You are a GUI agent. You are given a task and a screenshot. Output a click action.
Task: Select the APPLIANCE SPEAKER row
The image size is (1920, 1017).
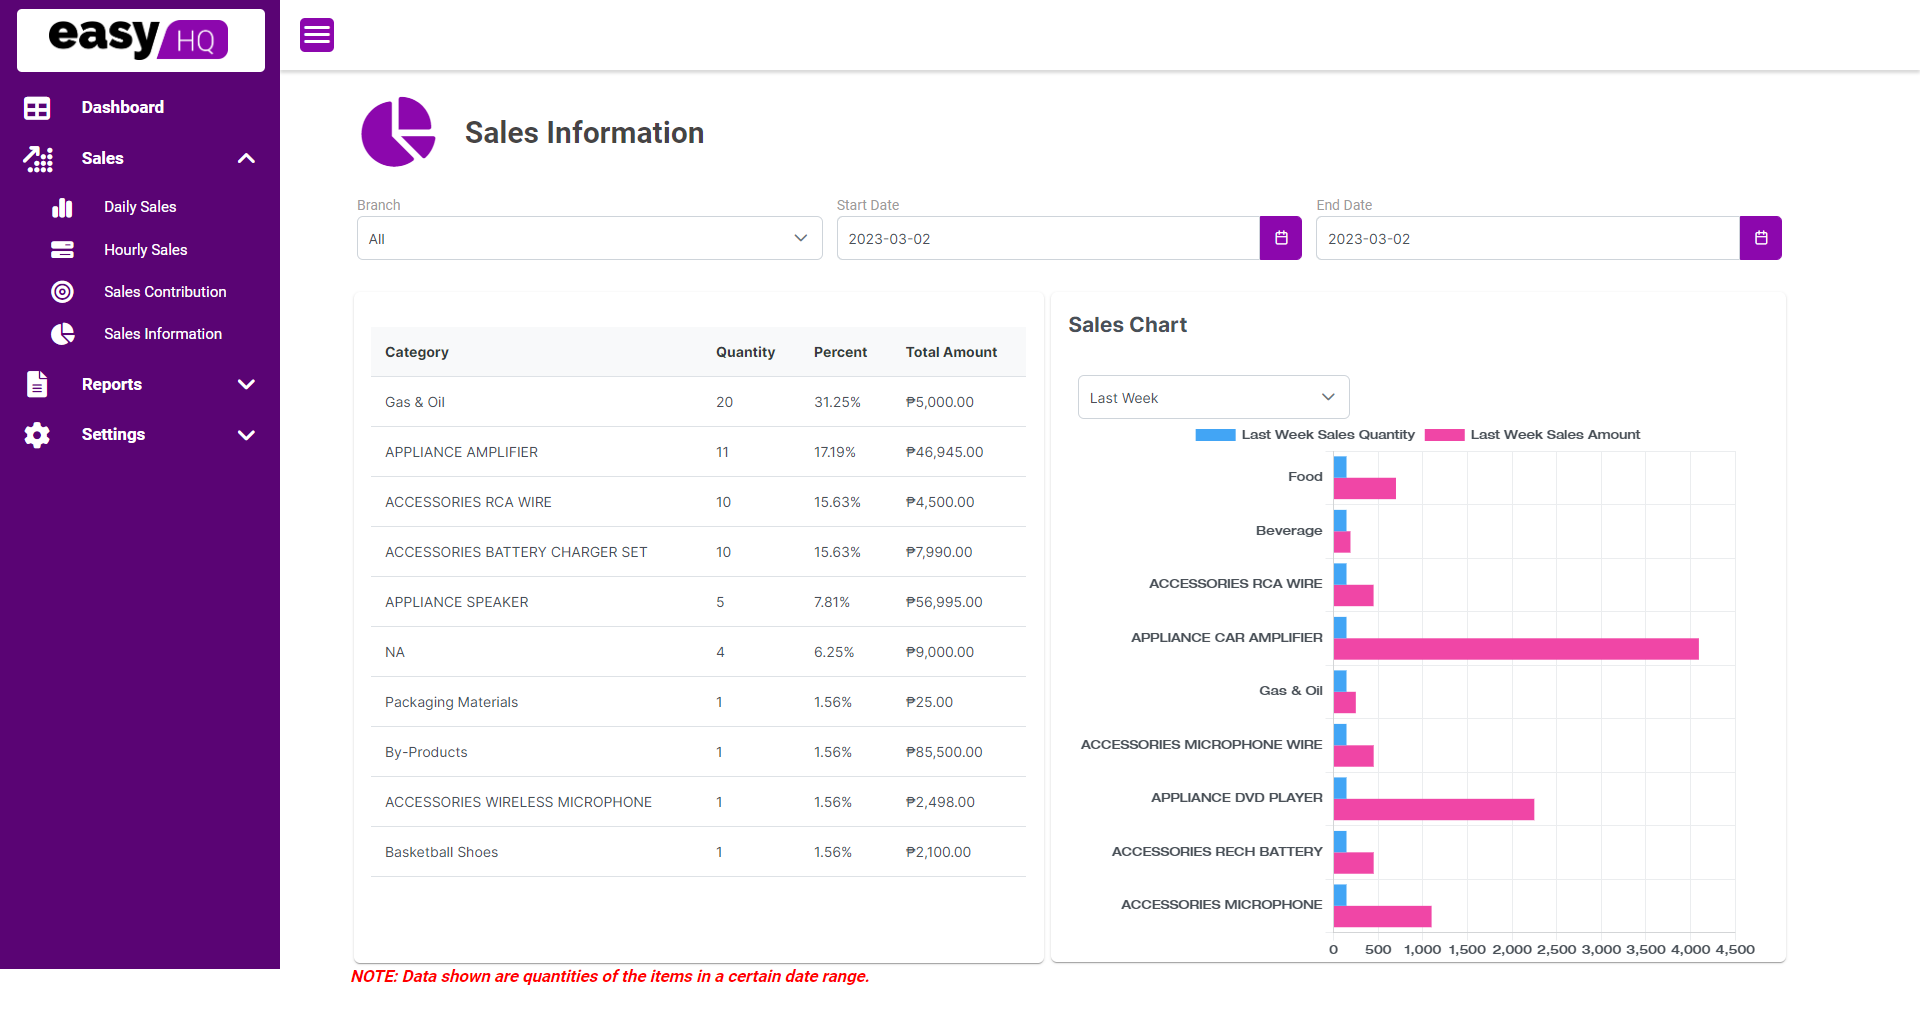(698, 602)
